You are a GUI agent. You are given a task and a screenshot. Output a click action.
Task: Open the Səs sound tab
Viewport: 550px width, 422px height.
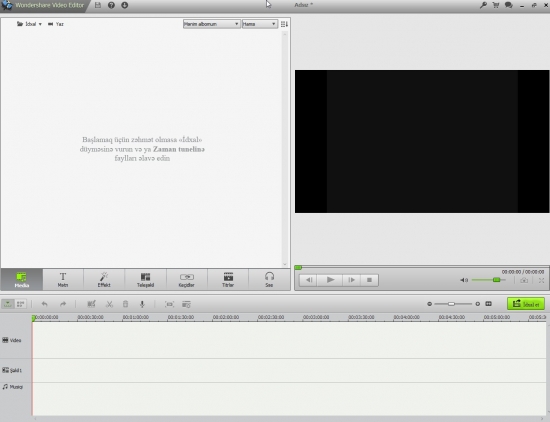[269, 280]
